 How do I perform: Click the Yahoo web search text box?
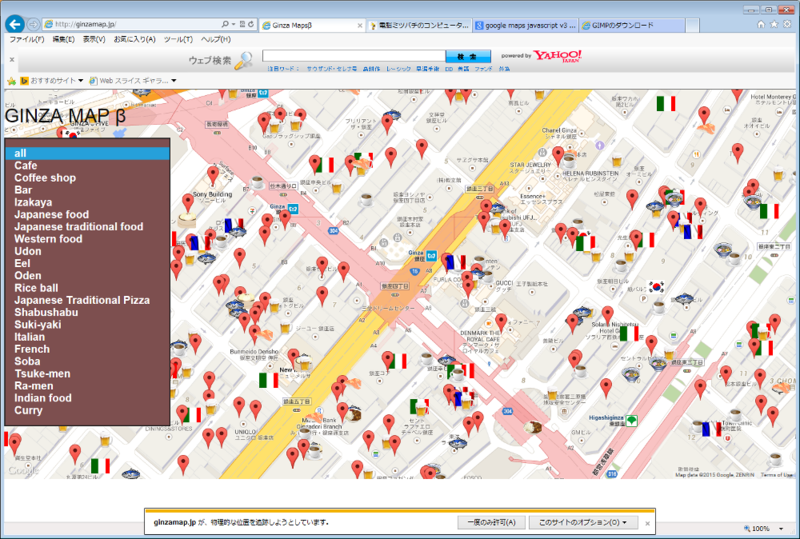[354, 56]
